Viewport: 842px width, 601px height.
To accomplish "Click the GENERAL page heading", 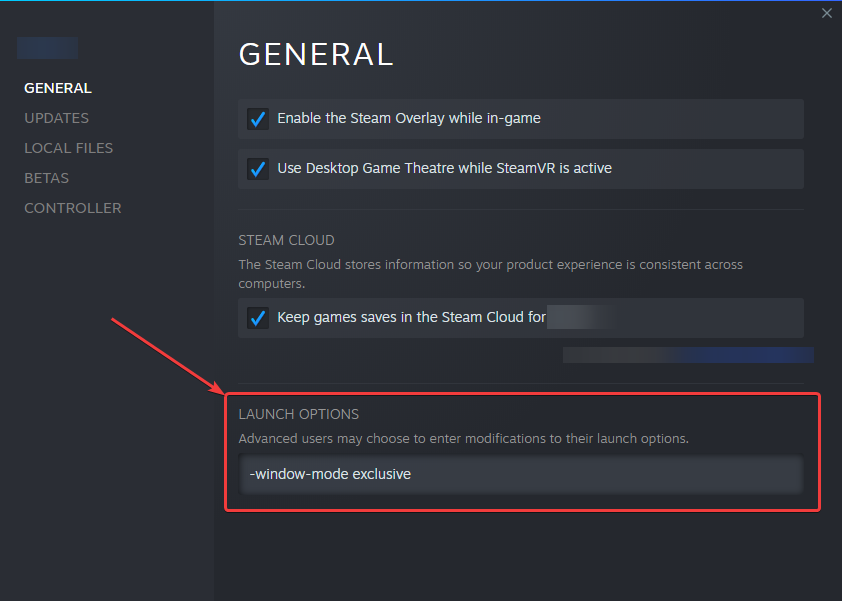I will [x=316, y=54].
